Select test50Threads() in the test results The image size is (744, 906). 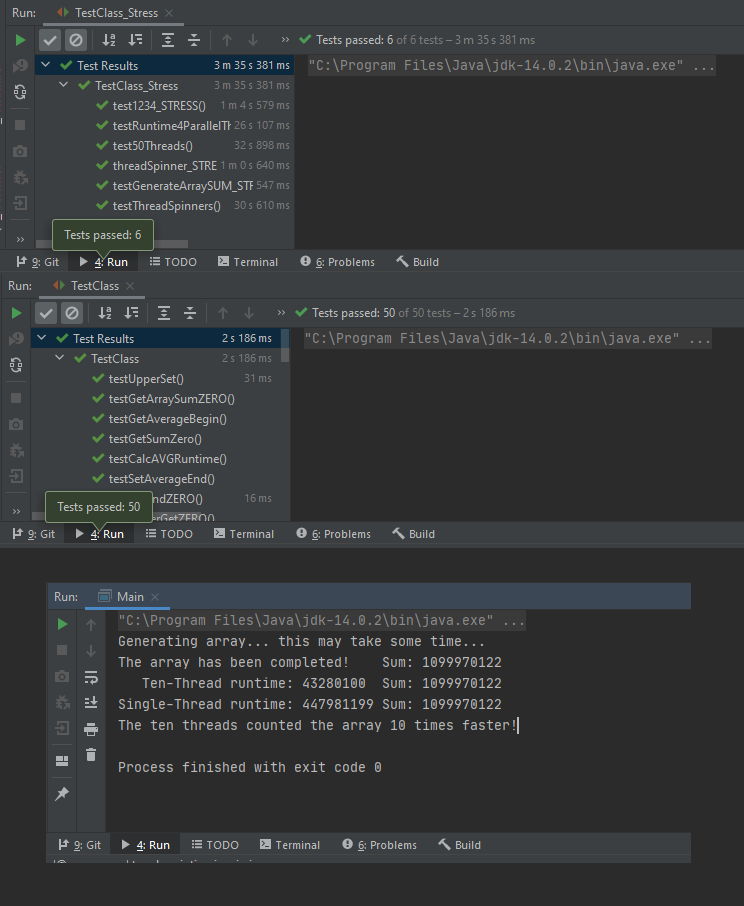(152, 145)
